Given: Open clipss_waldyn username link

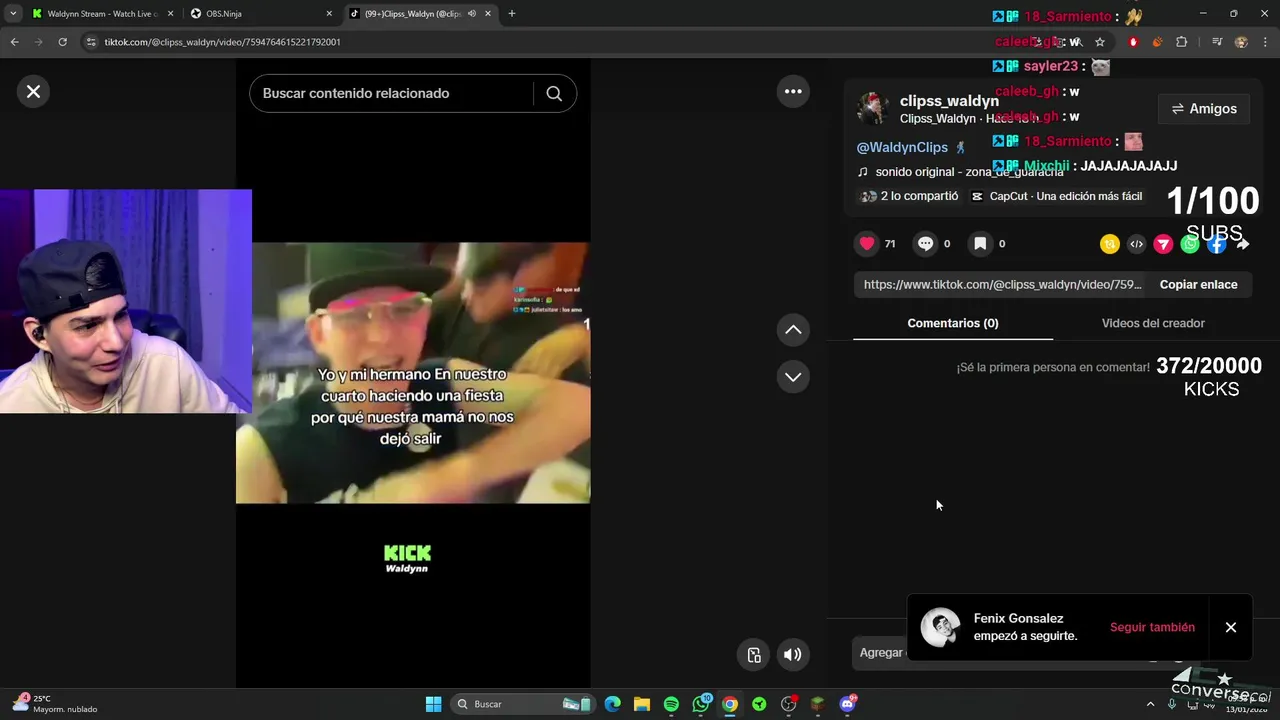Looking at the screenshot, I should tap(949, 101).
